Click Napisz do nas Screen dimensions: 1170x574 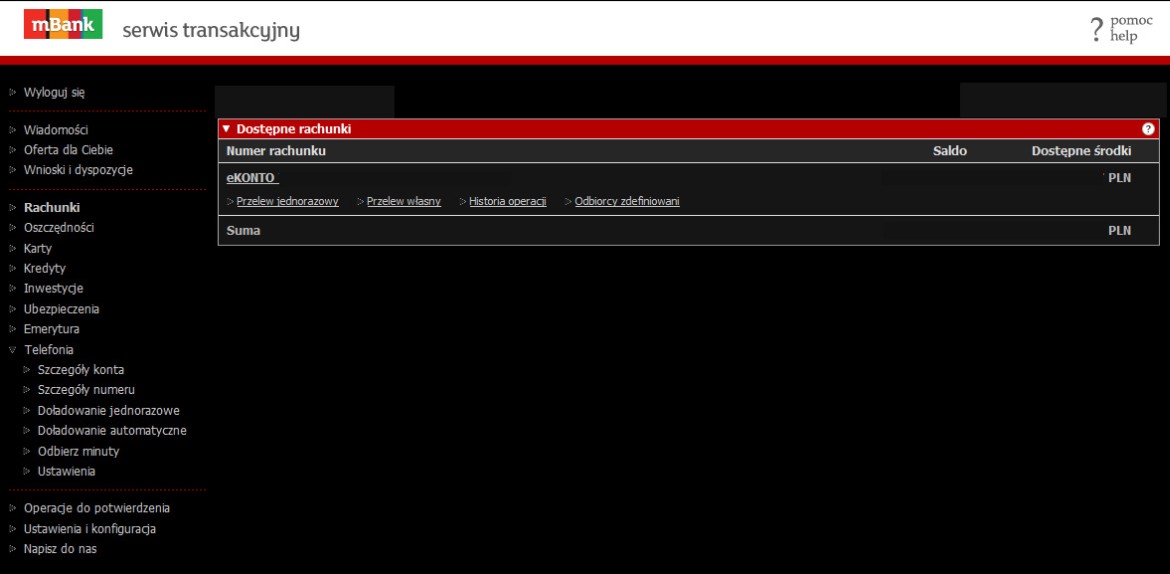click(x=60, y=549)
